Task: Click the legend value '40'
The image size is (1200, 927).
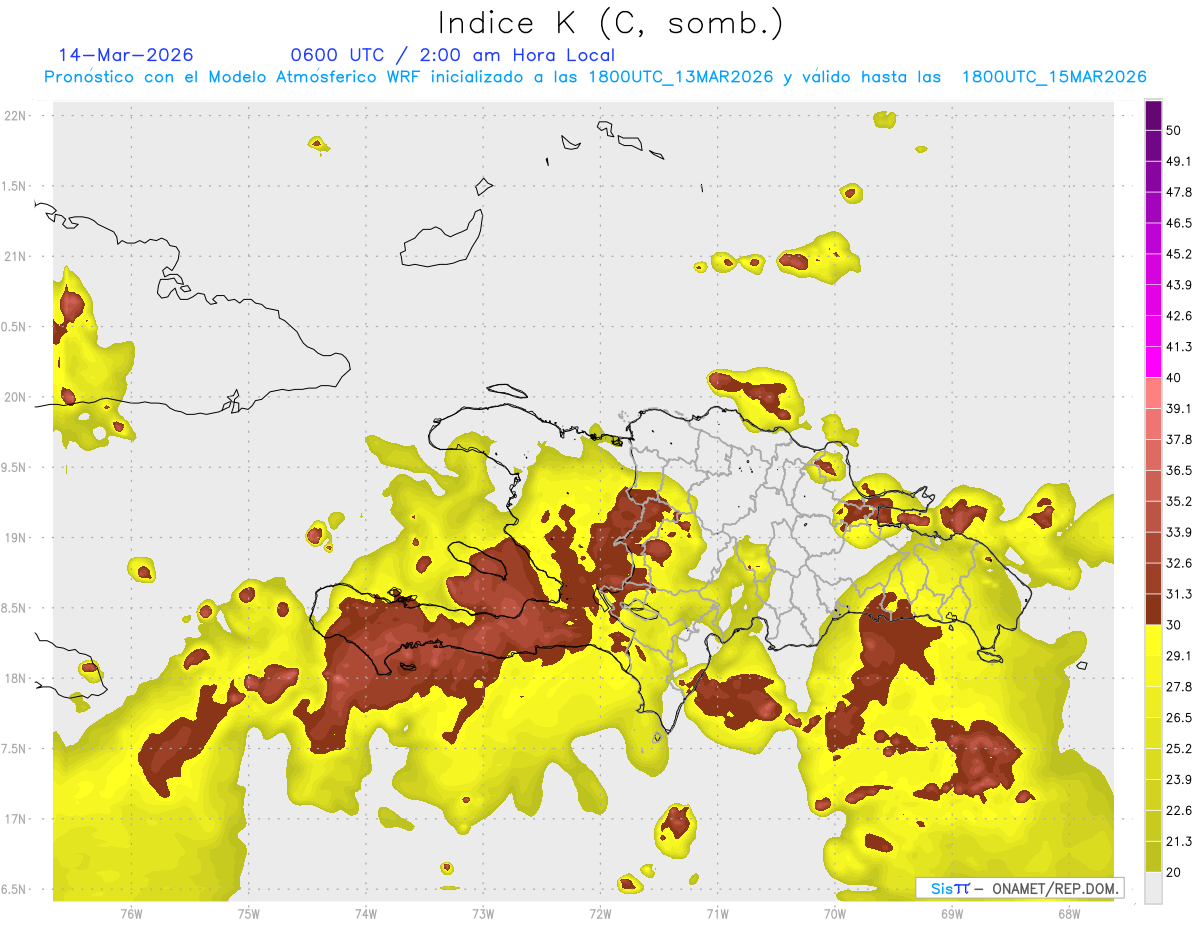Action: 1174,378
